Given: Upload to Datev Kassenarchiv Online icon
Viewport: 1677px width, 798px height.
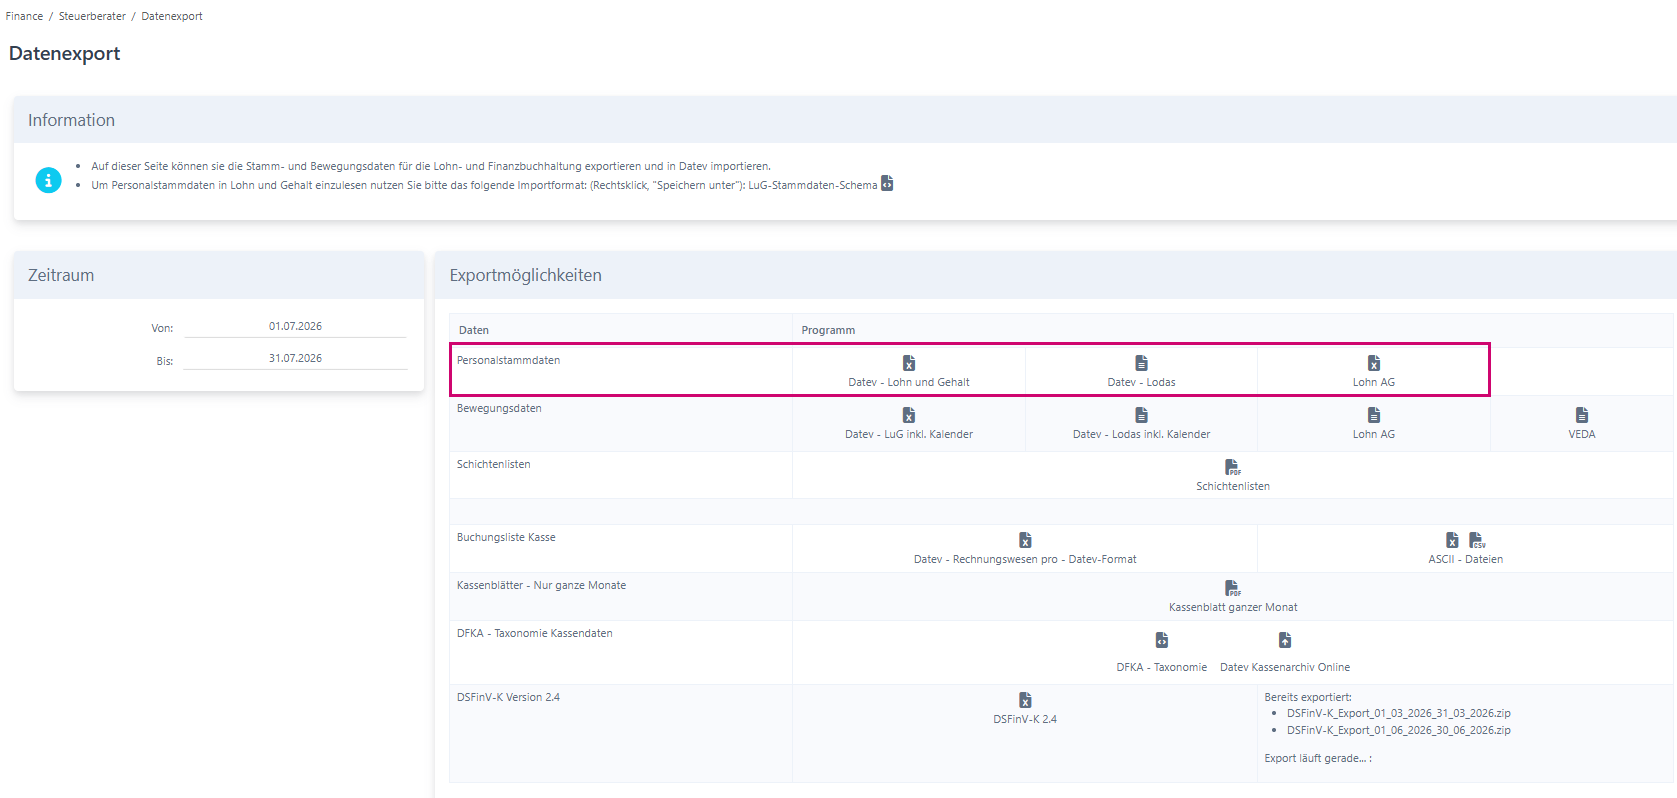Looking at the screenshot, I should tap(1285, 640).
